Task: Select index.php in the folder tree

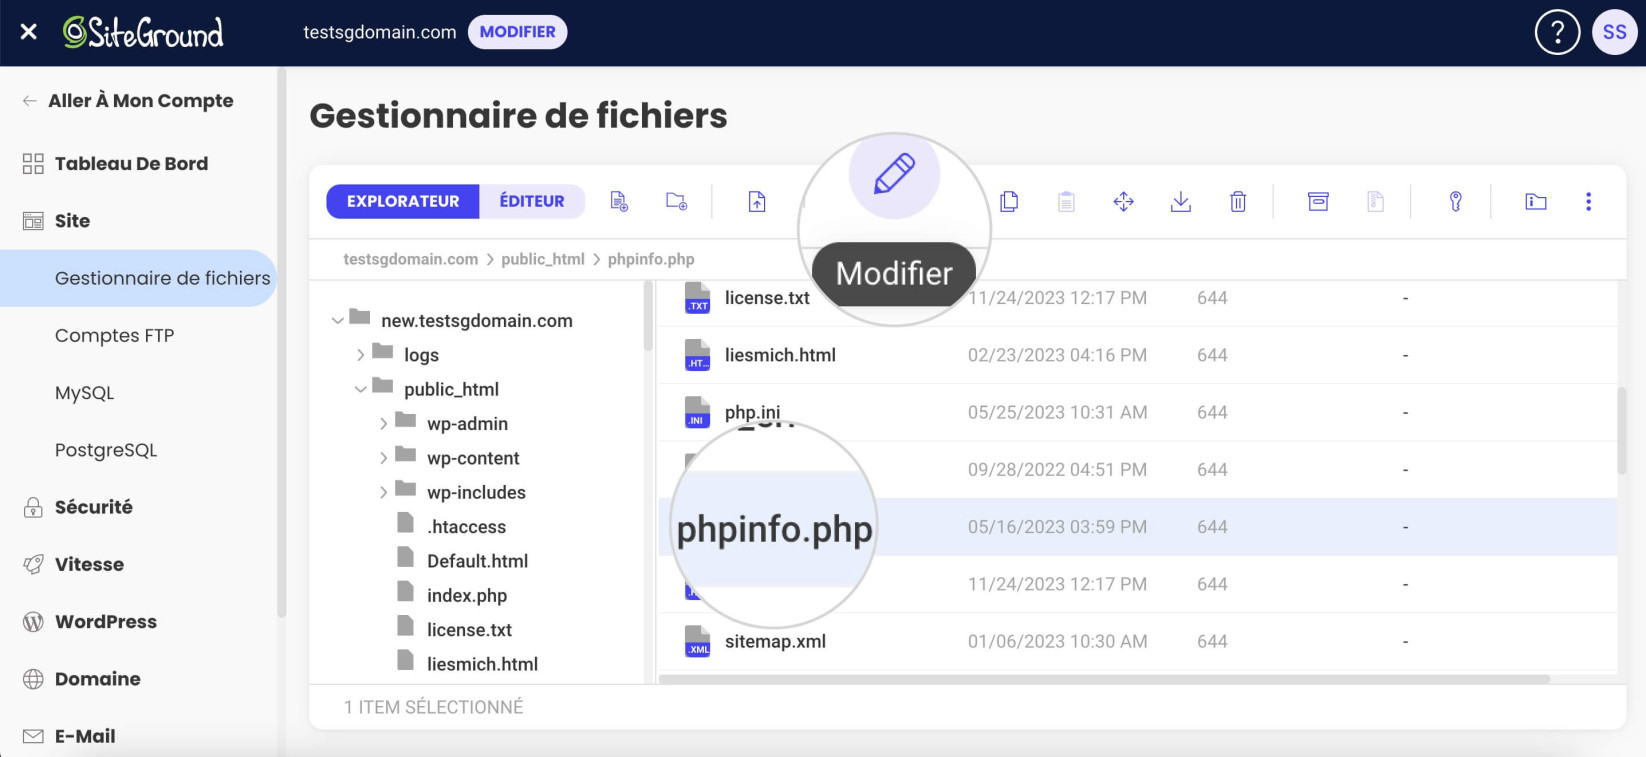Action: click(x=467, y=596)
